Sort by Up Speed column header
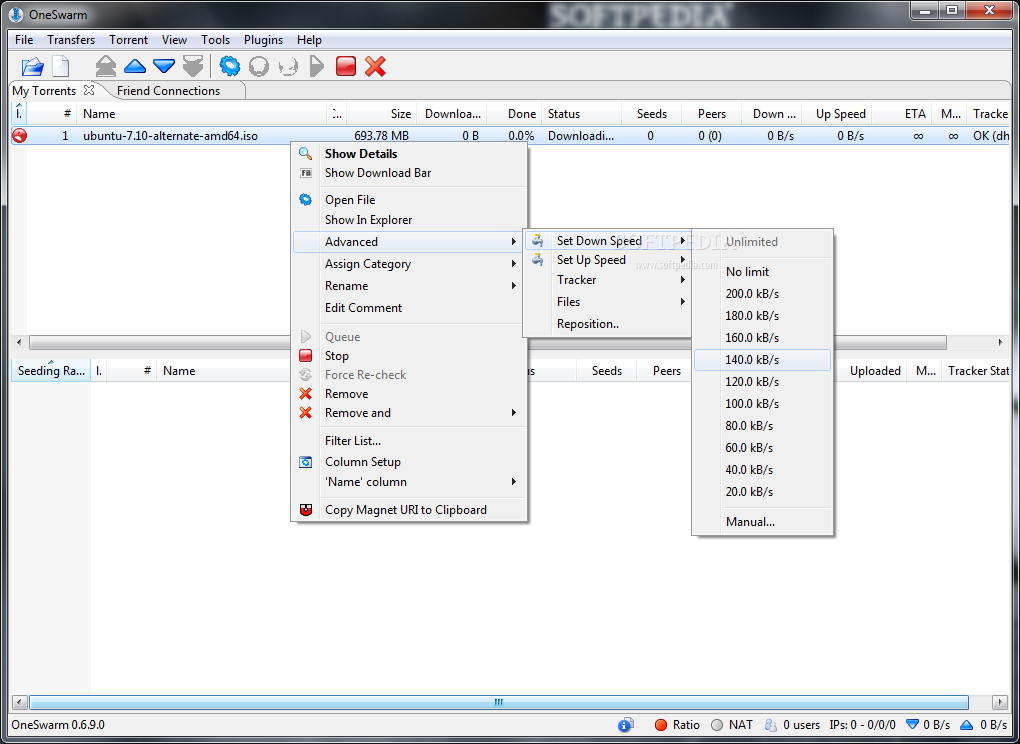The image size is (1020, 744). point(837,114)
